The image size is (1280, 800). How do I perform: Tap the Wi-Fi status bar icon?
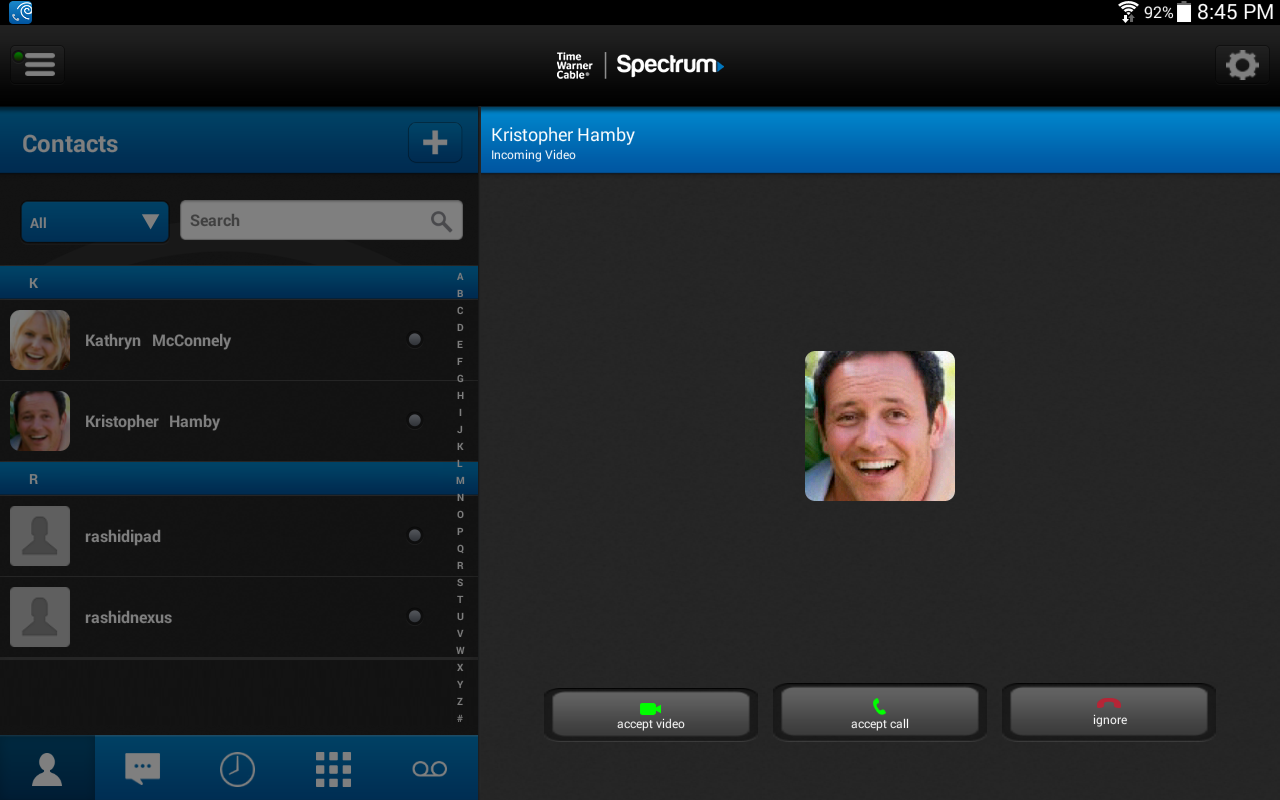click(1128, 12)
